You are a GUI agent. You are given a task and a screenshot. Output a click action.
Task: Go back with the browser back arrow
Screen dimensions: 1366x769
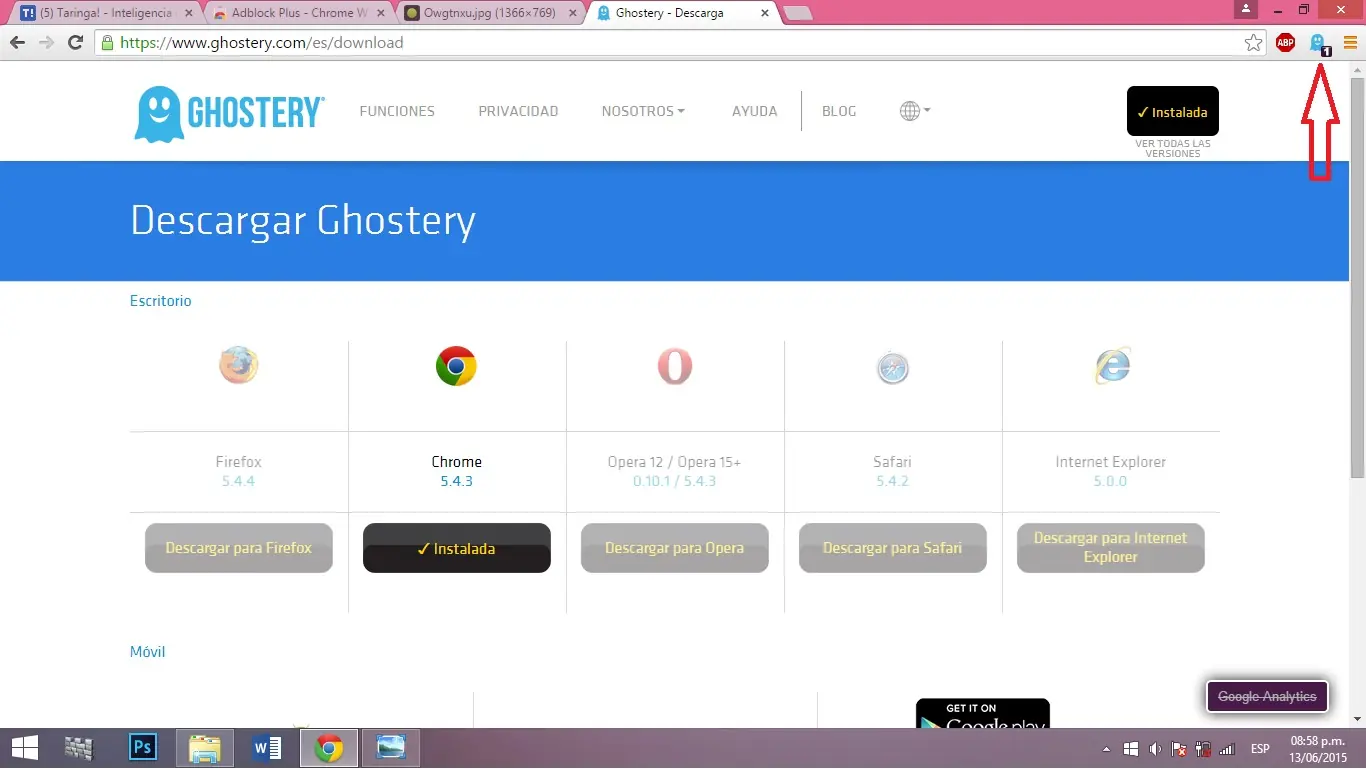pyautogui.click(x=17, y=43)
